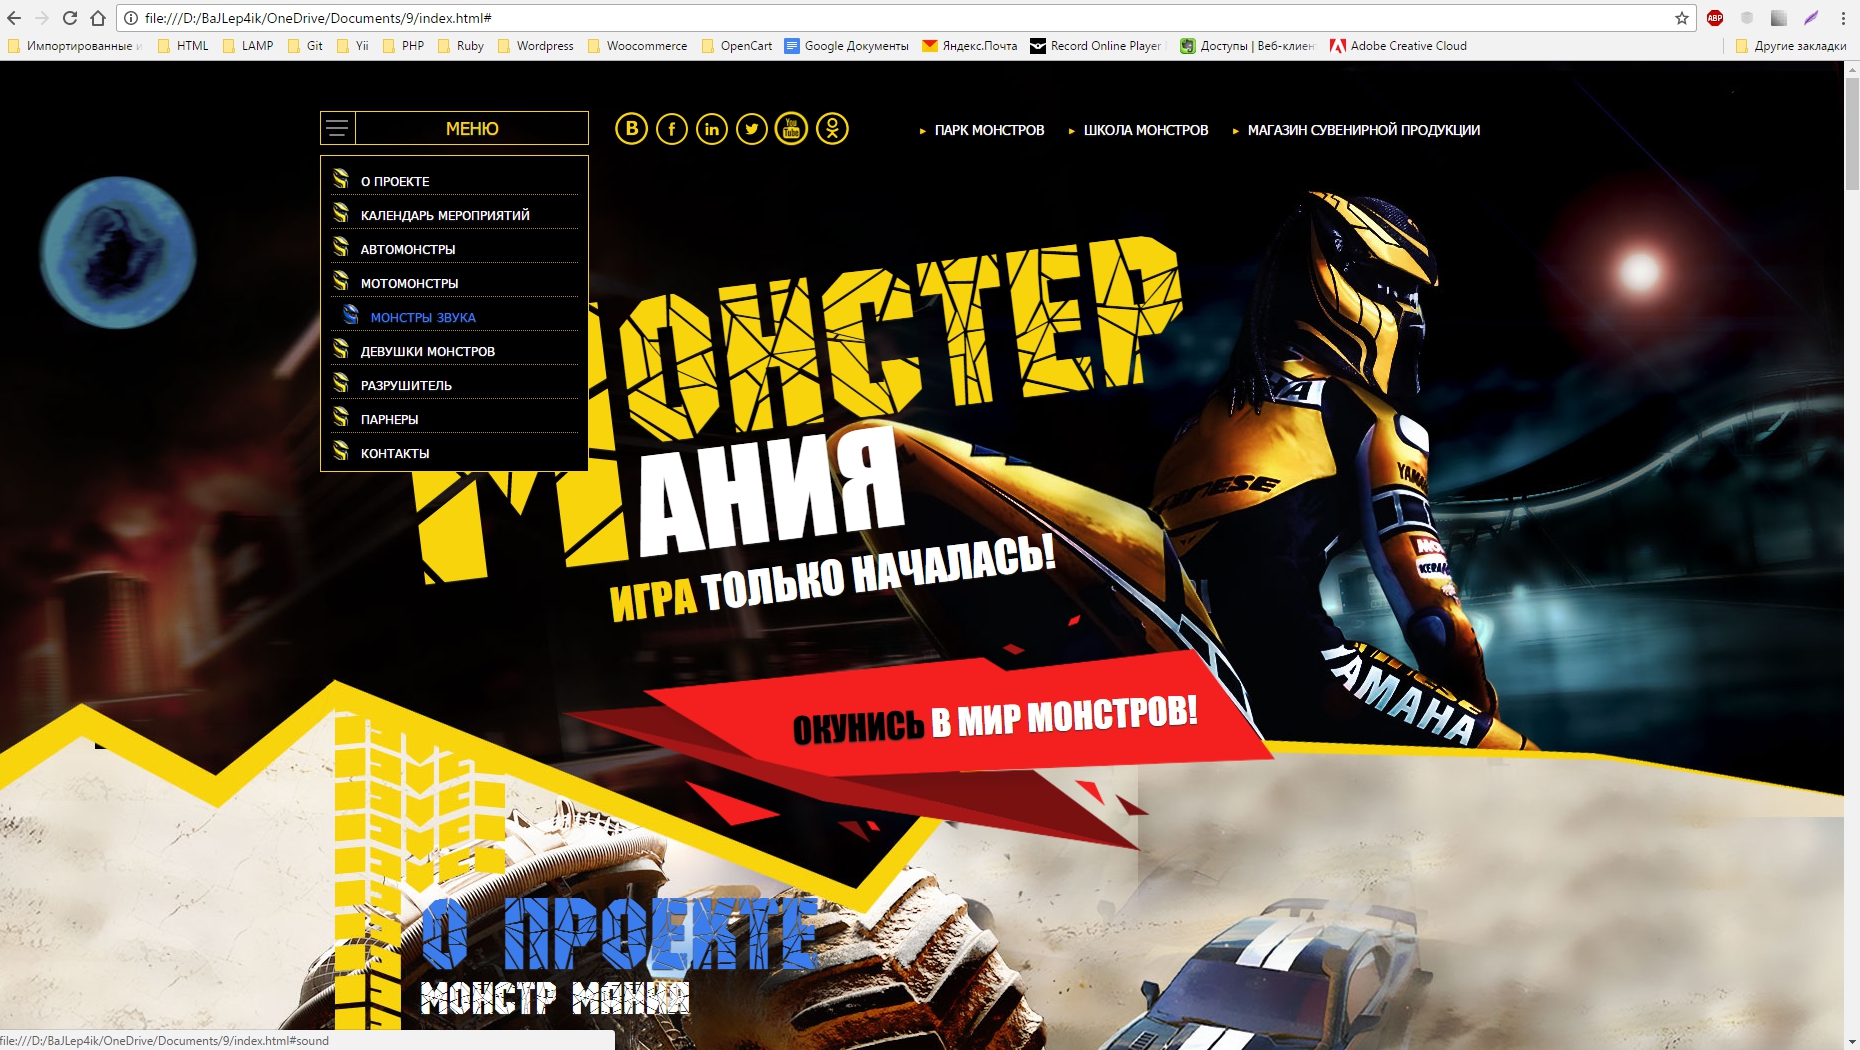The width and height of the screenshot is (1860, 1050).
Task: Open Доступы | Веб-клиент bookmark
Action: [1248, 46]
